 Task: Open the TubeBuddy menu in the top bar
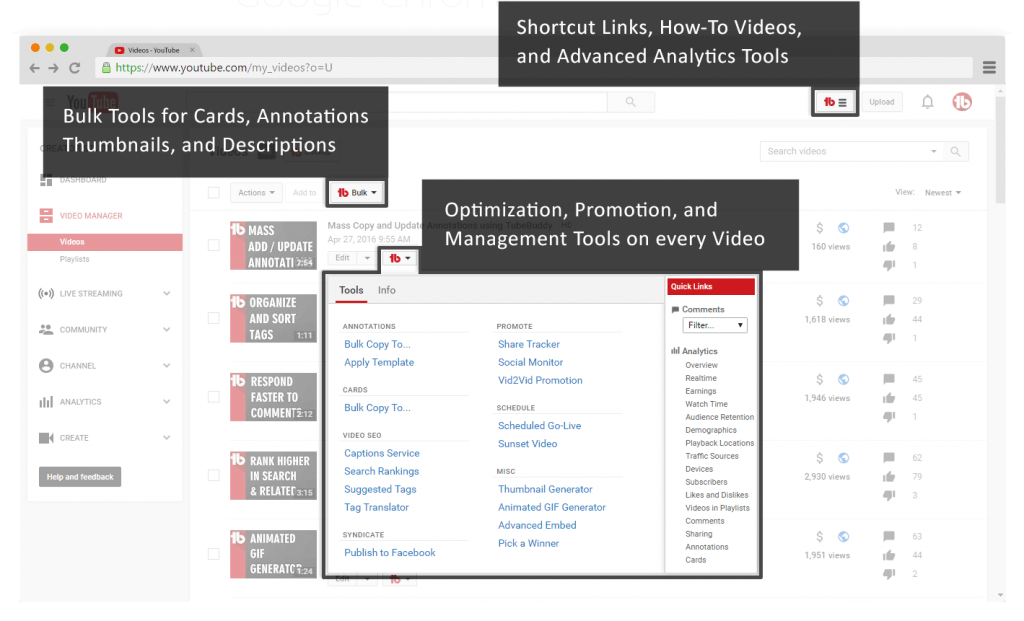(835, 102)
